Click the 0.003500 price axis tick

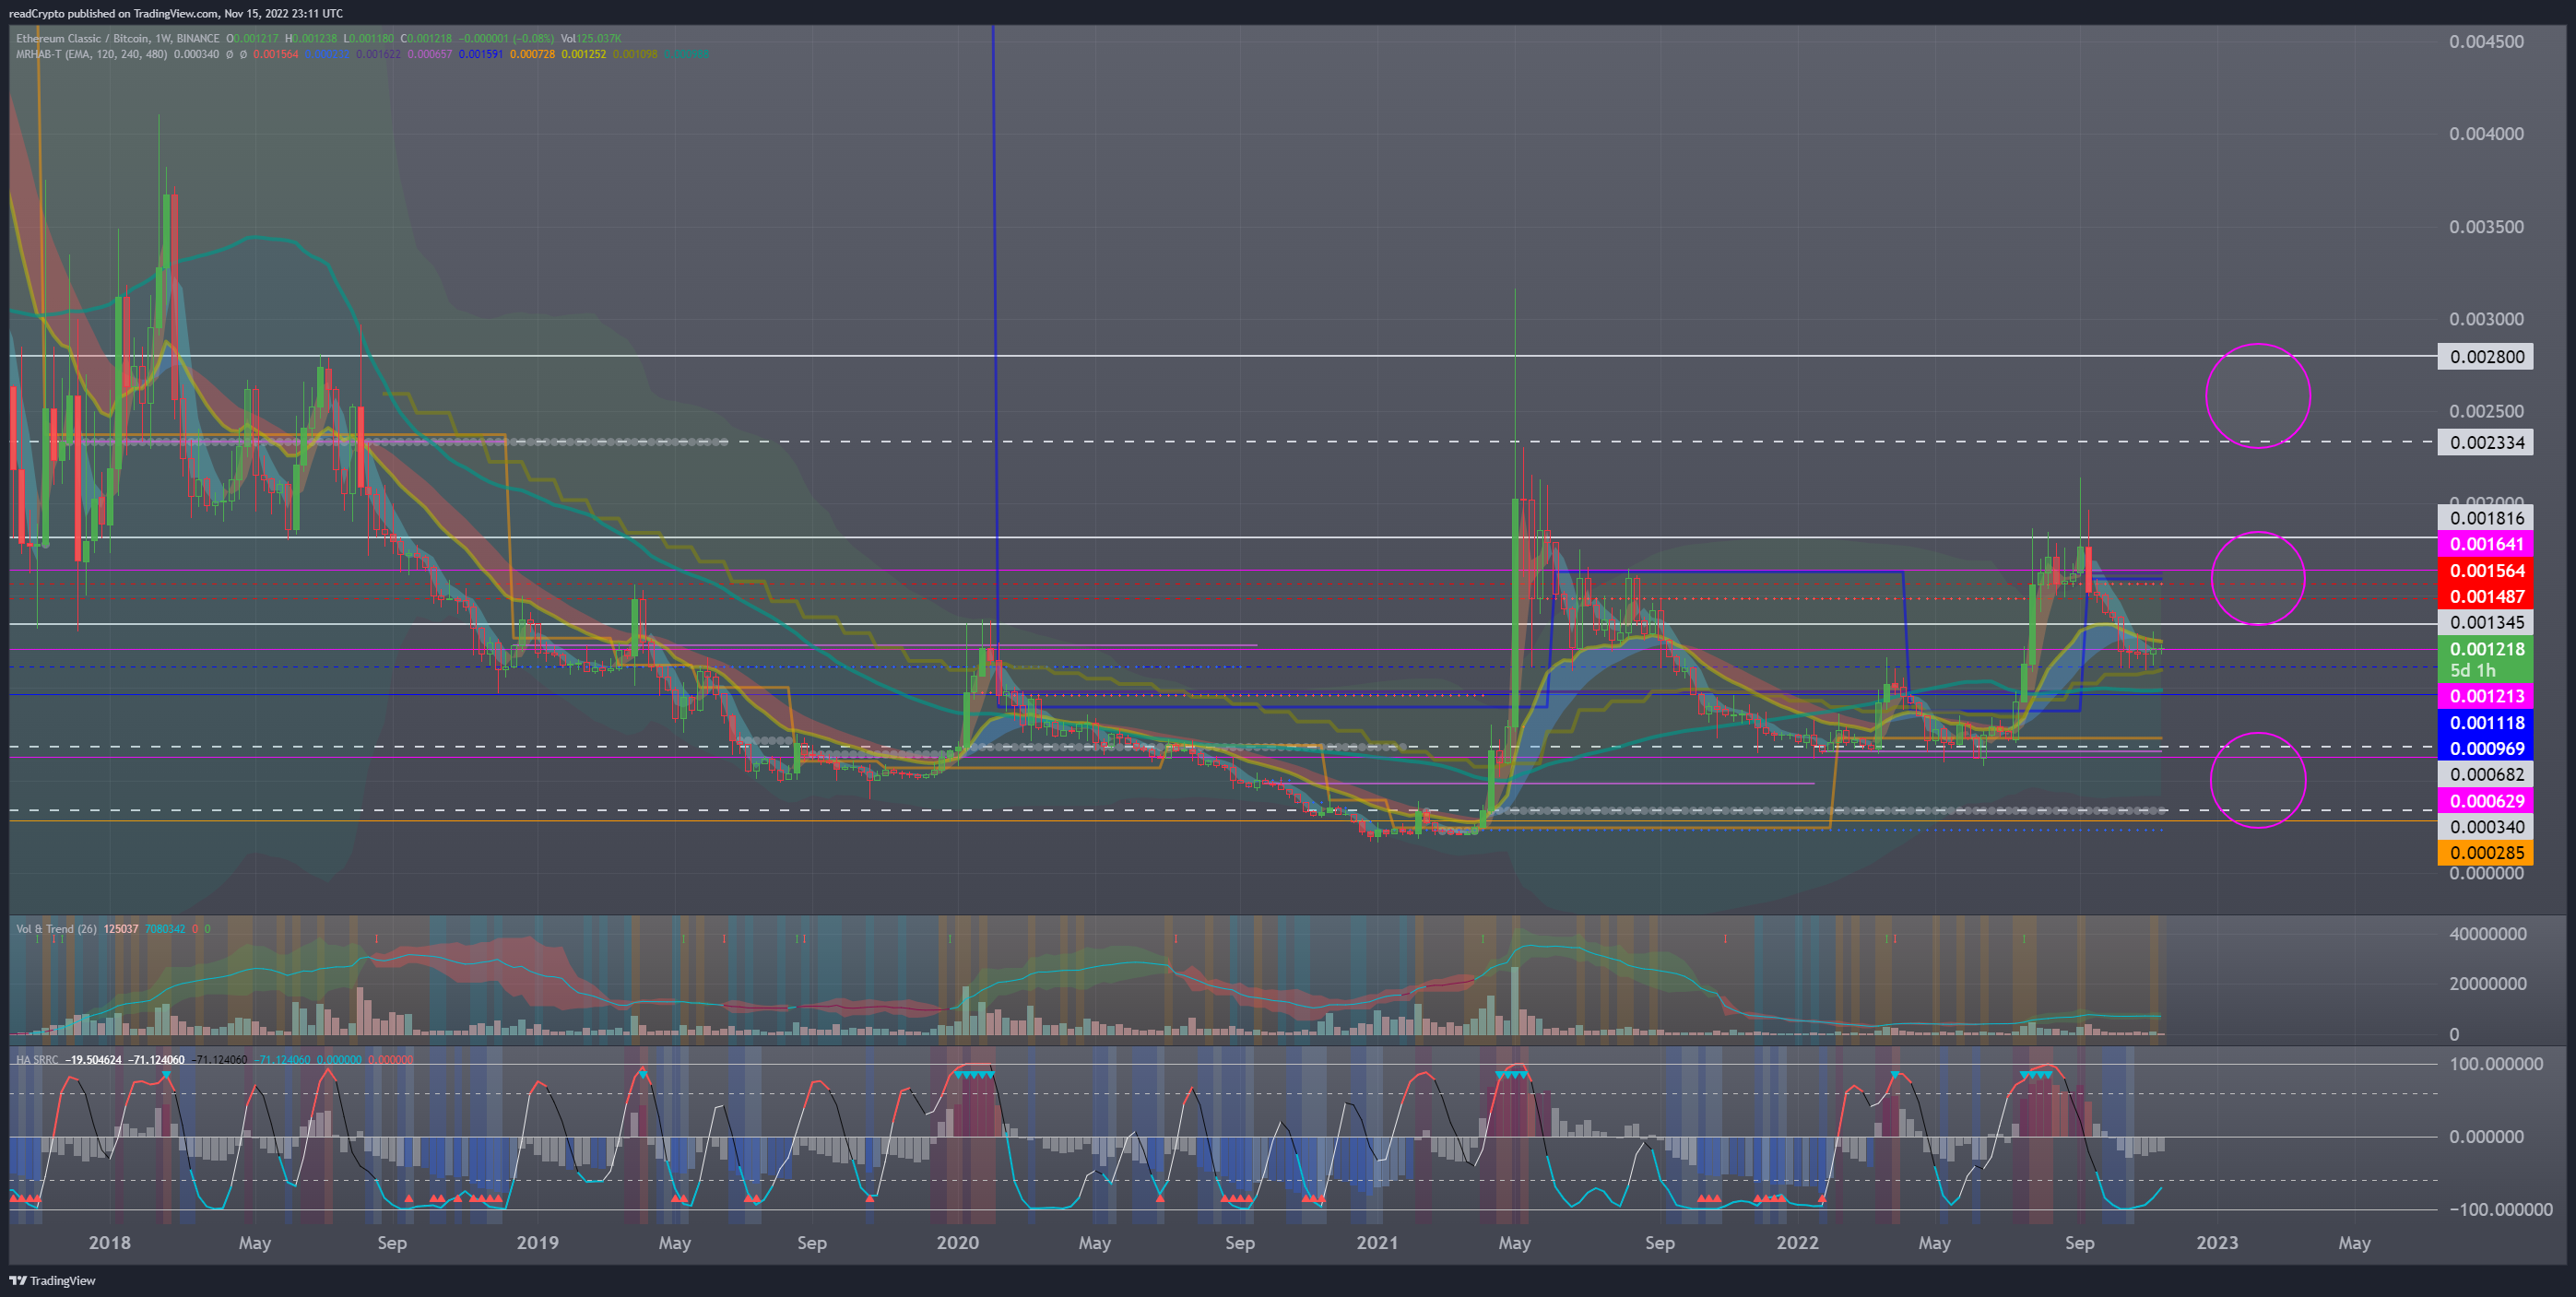click(x=2486, y=227)
